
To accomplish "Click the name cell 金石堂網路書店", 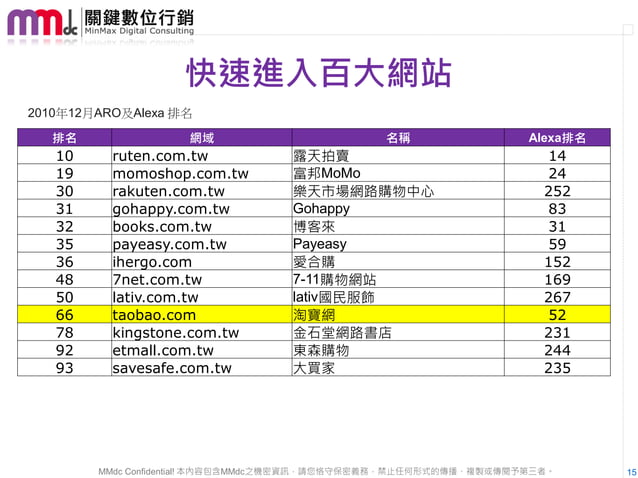I will coord(398,333).
